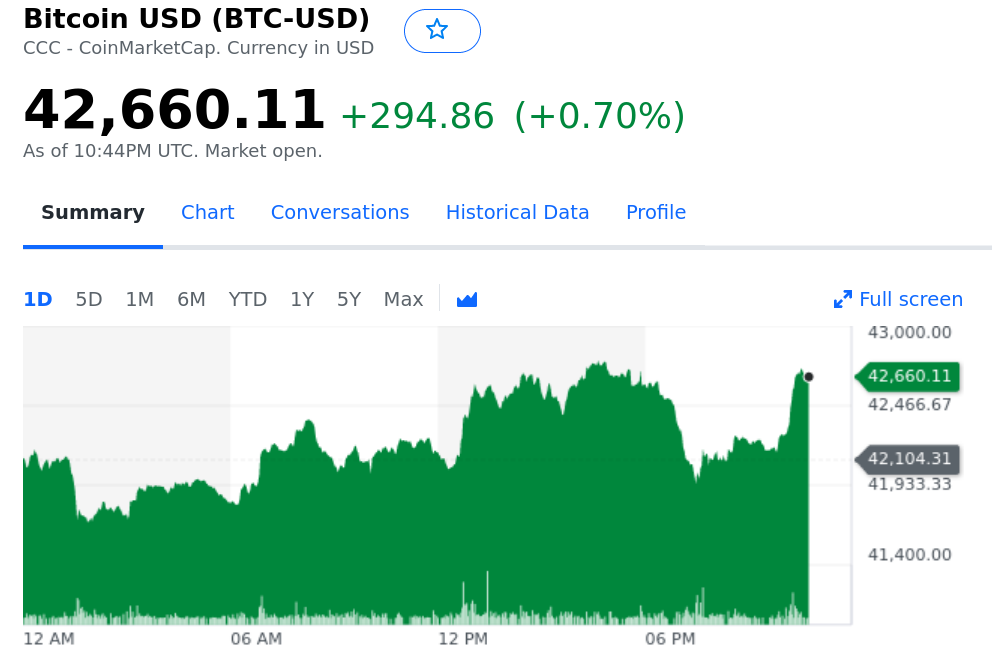
Task: Set chart range to 1M
Action: click(140, 299)
